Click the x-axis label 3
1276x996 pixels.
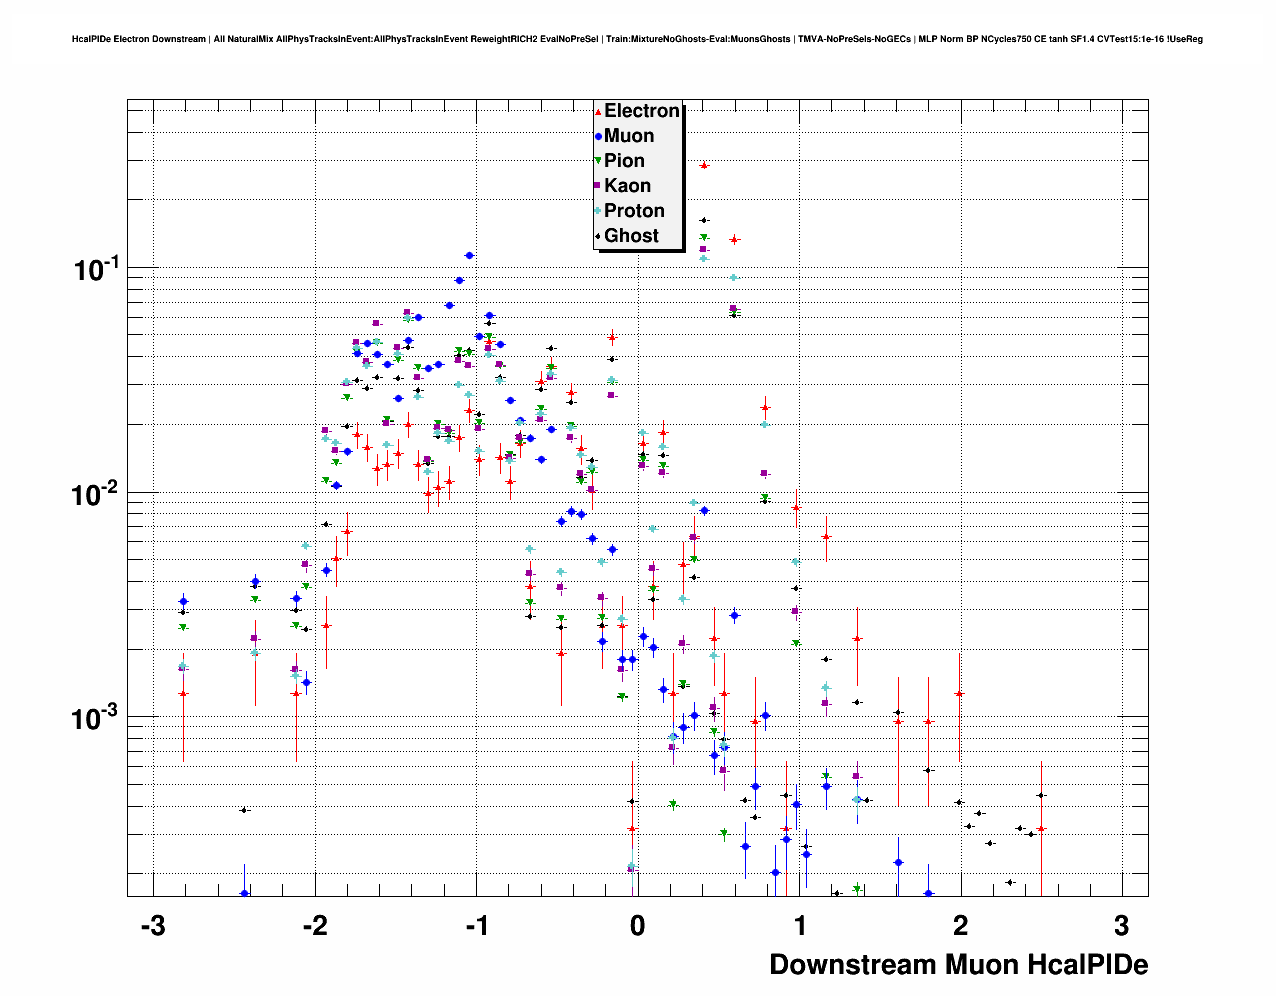(1122, 925)
